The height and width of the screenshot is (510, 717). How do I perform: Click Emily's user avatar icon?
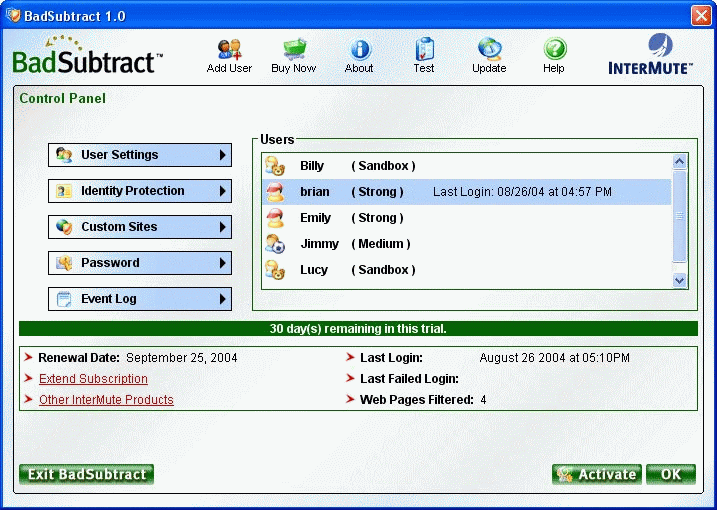click(x=275, y=218)
